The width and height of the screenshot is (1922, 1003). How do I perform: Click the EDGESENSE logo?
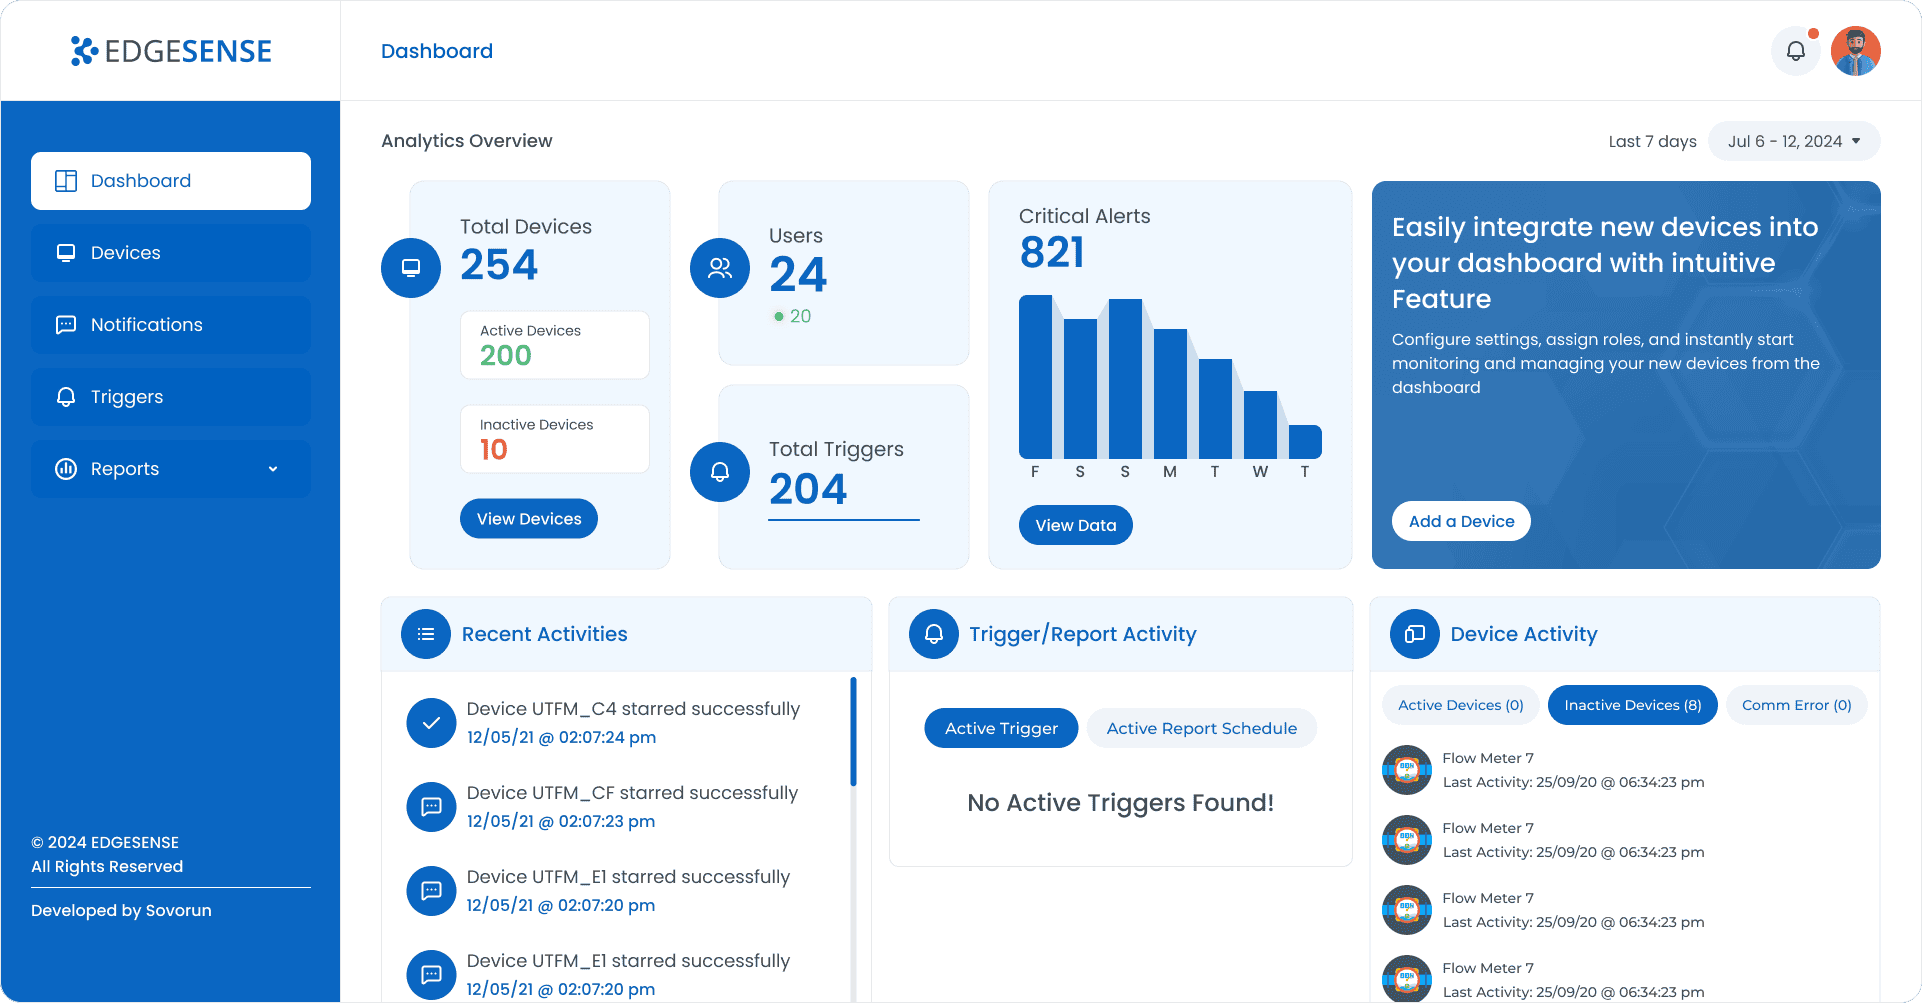[x=171, y=51]
